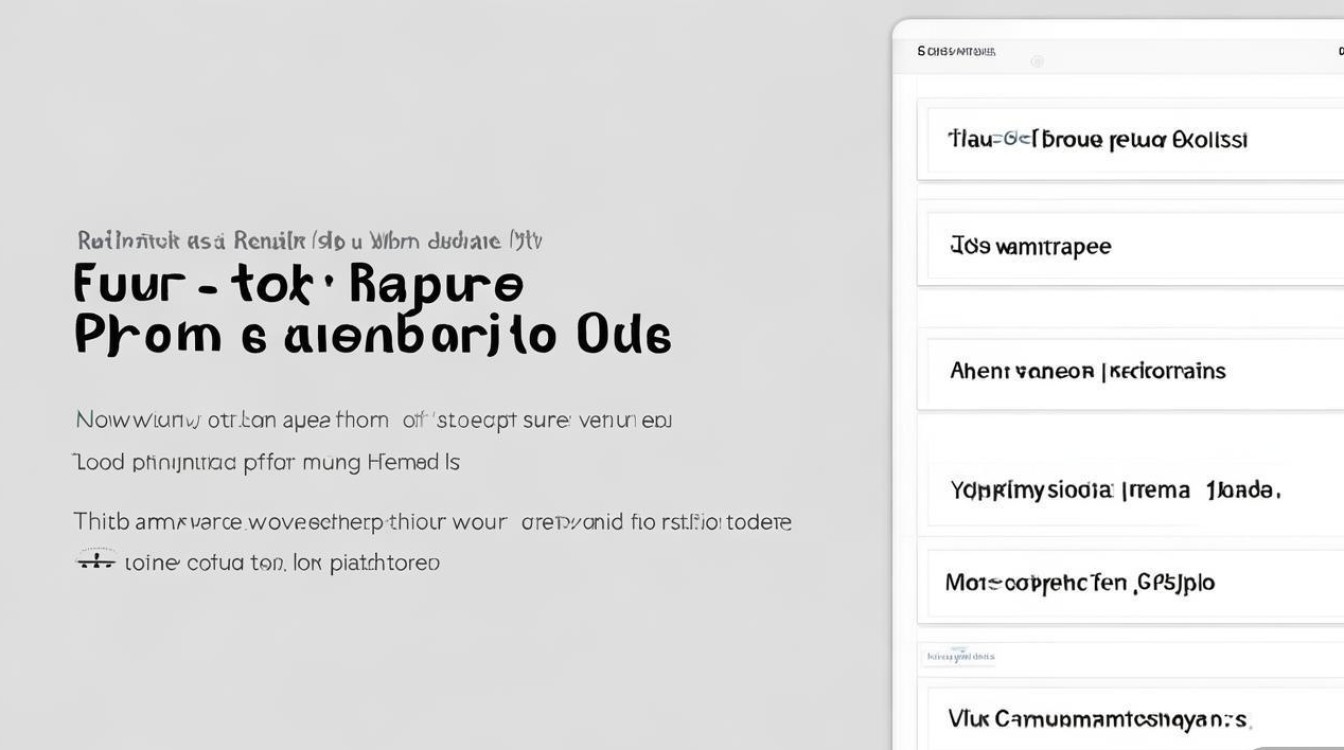Open the "Tlau-Gcl broue retua Exolissi" item
The height and width of the screenshot is (750, 1344).
click(x=1098, y=140)
